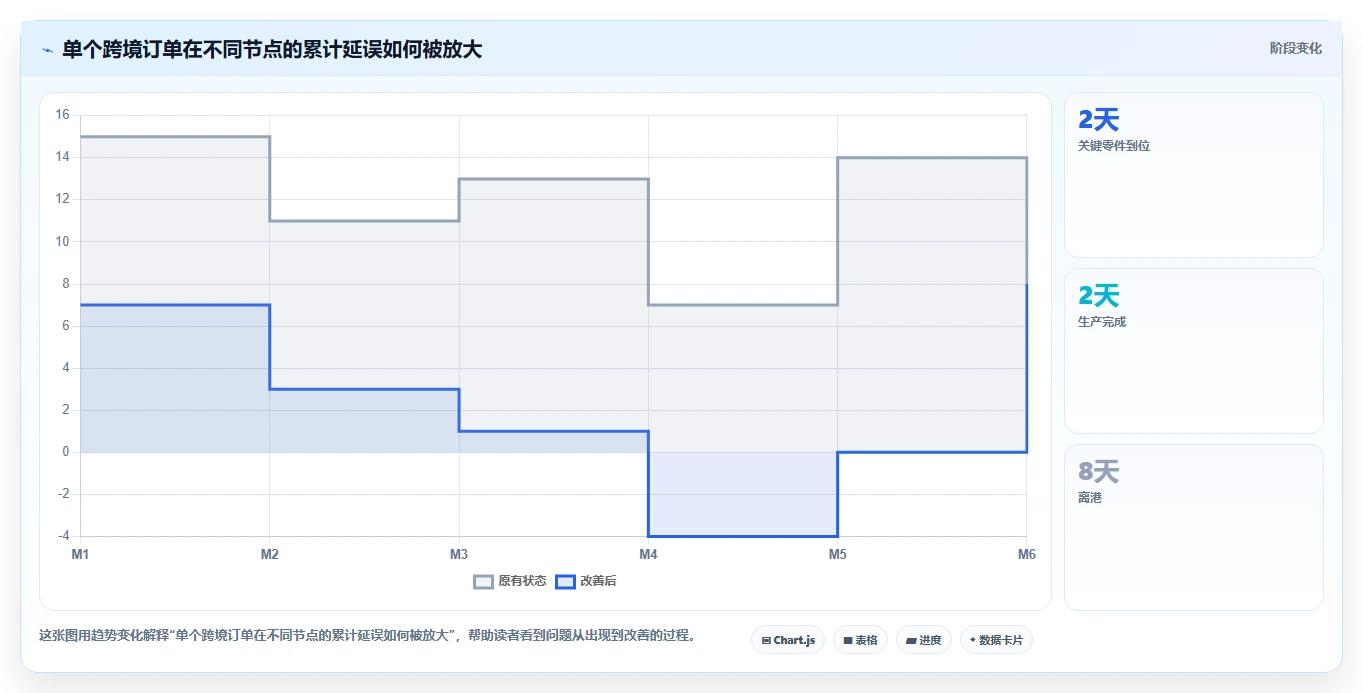Click the Chart.js tag
The height and width of the screenshot is (693, 1363).
[788, 640]
